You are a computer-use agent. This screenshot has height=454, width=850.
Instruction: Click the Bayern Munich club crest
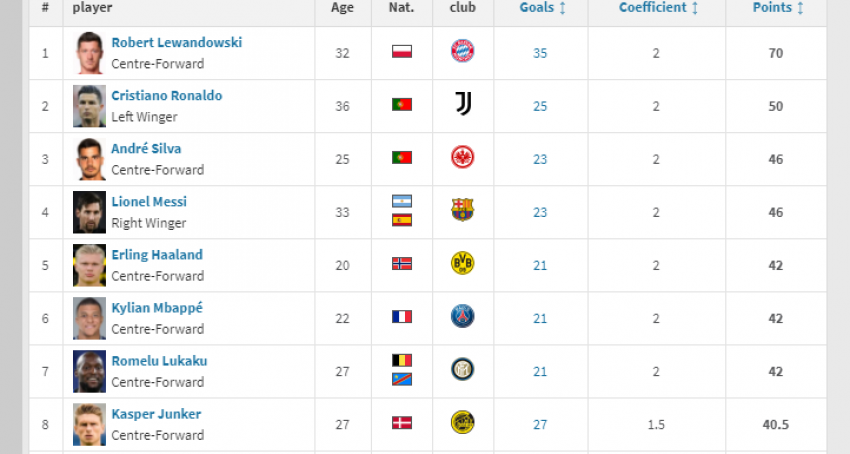point(462,52)
